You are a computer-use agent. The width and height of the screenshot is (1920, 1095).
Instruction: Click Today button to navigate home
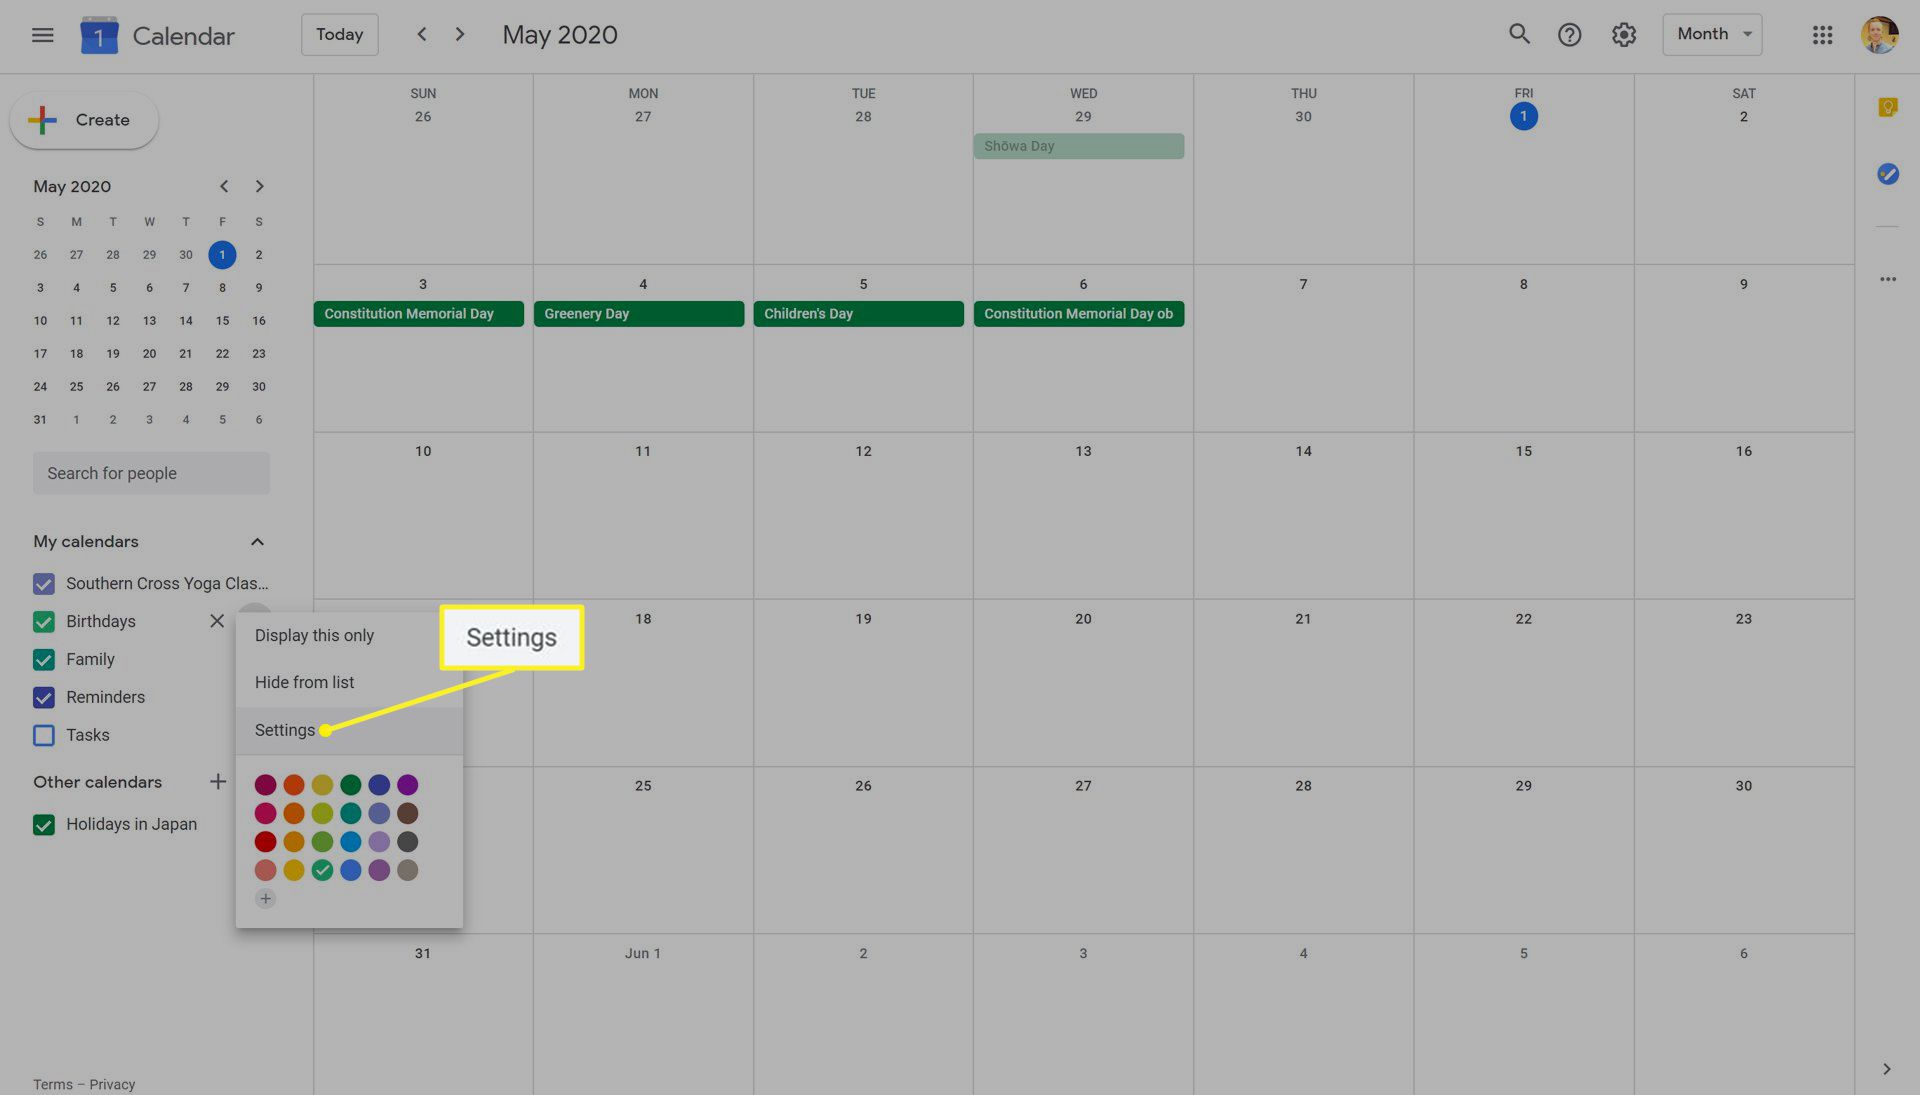[339, 34]
